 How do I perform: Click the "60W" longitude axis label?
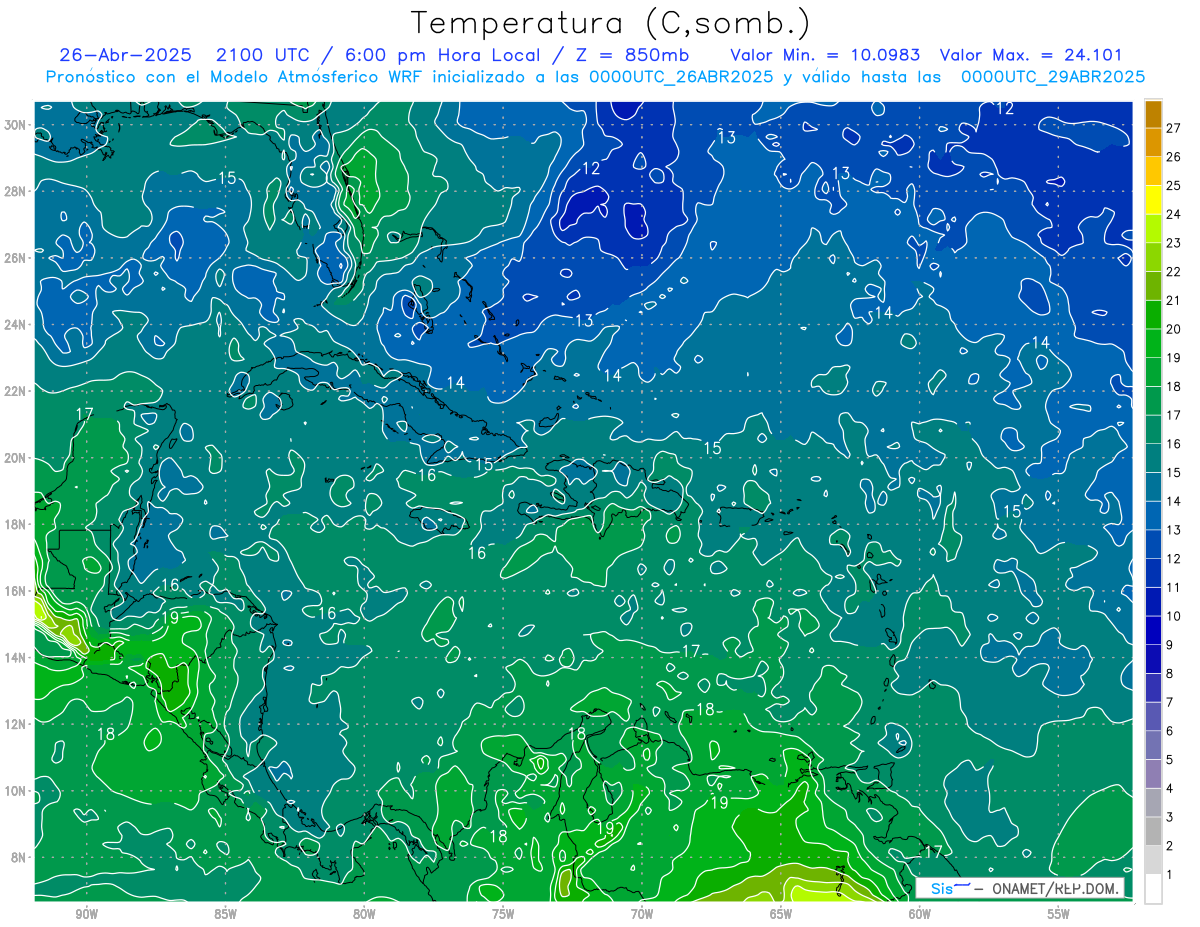[920, 914]
